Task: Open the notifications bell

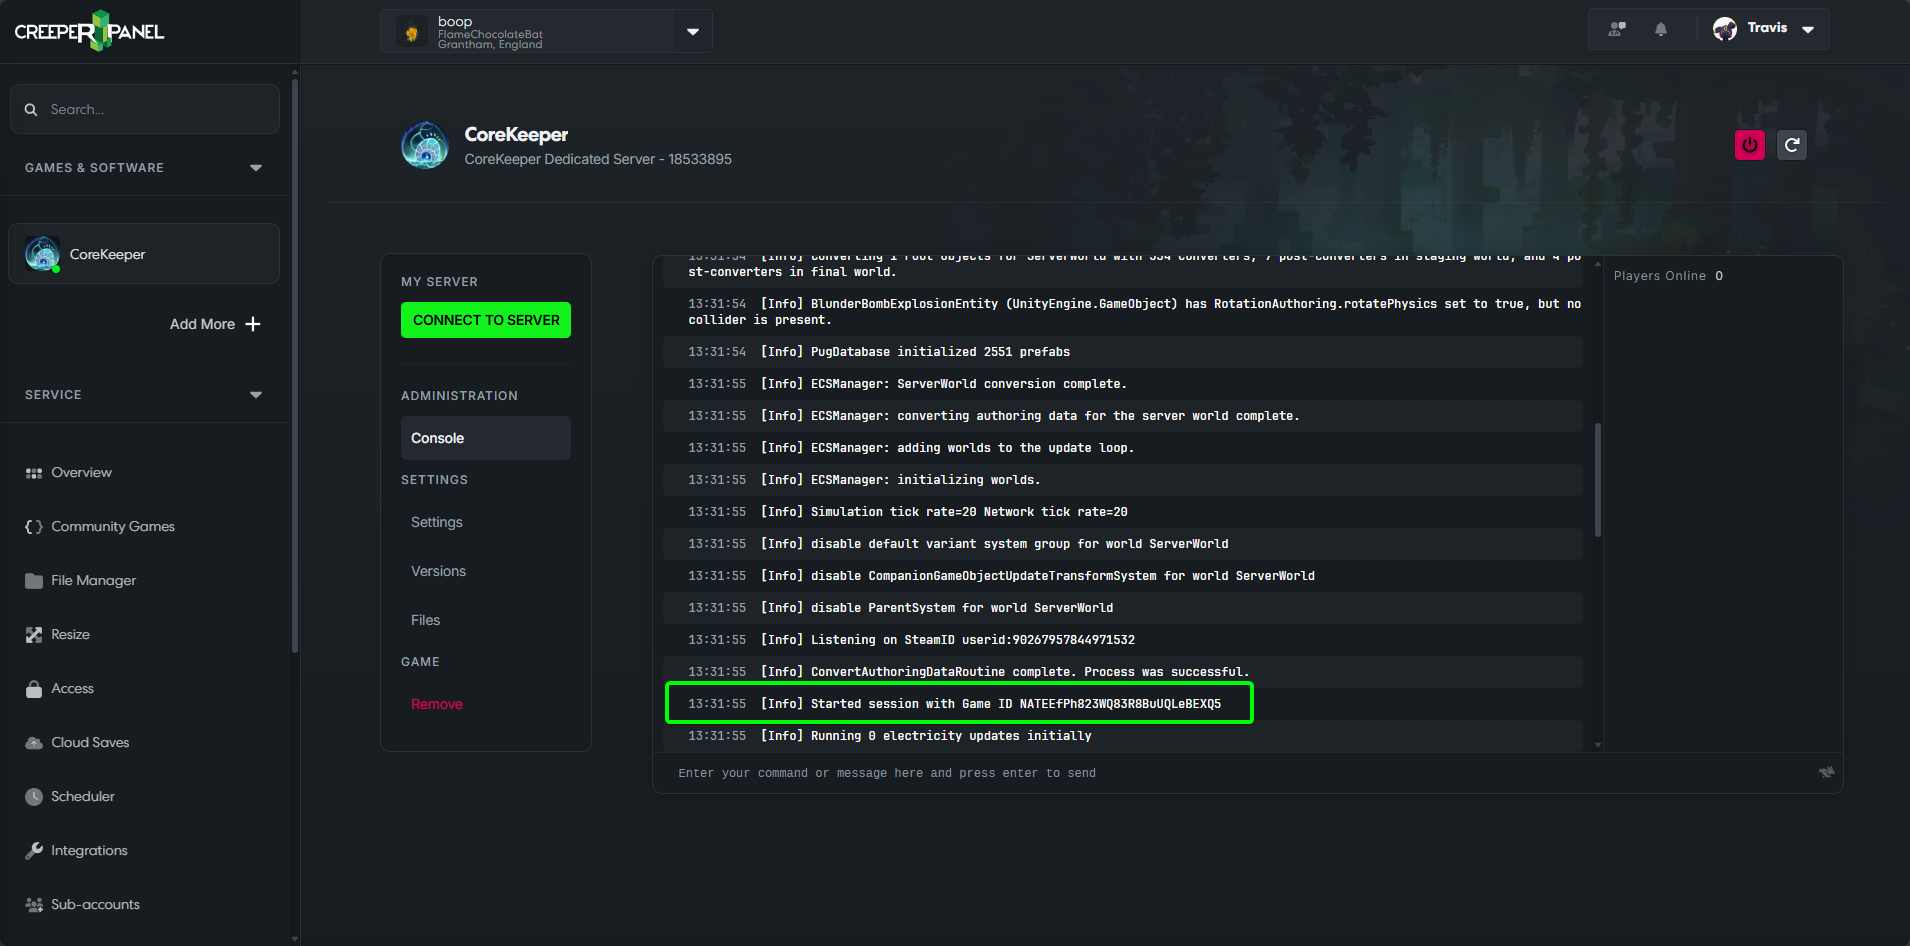Action: (1661, 29)
